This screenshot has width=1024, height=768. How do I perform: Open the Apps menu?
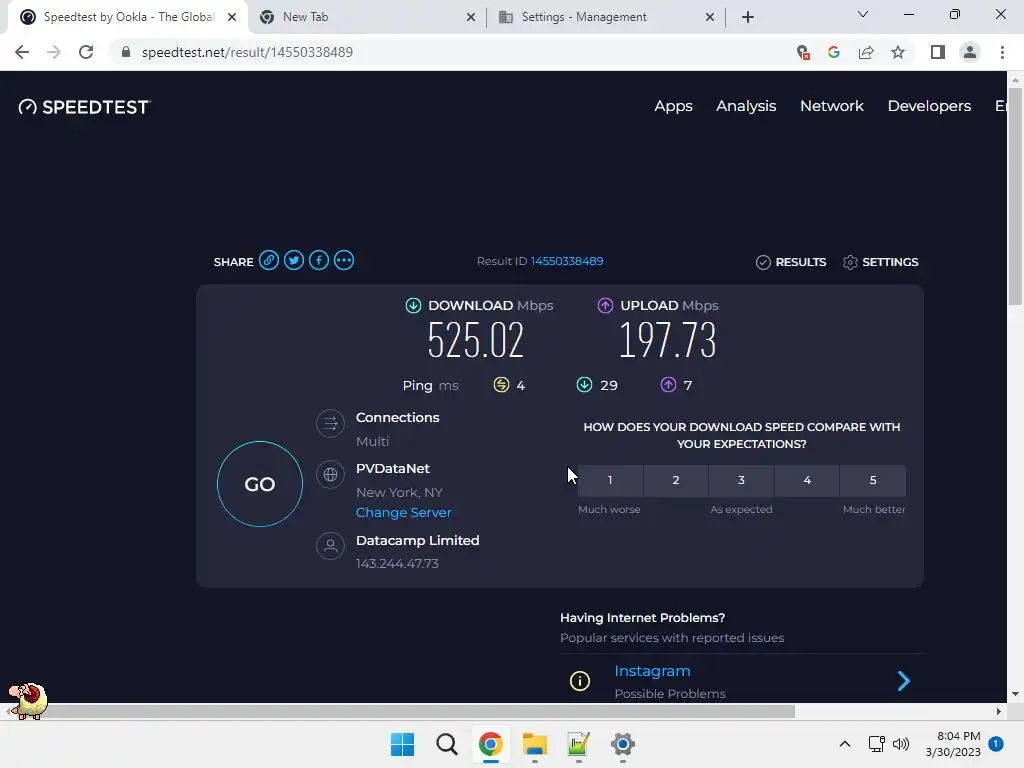point(673,106)
